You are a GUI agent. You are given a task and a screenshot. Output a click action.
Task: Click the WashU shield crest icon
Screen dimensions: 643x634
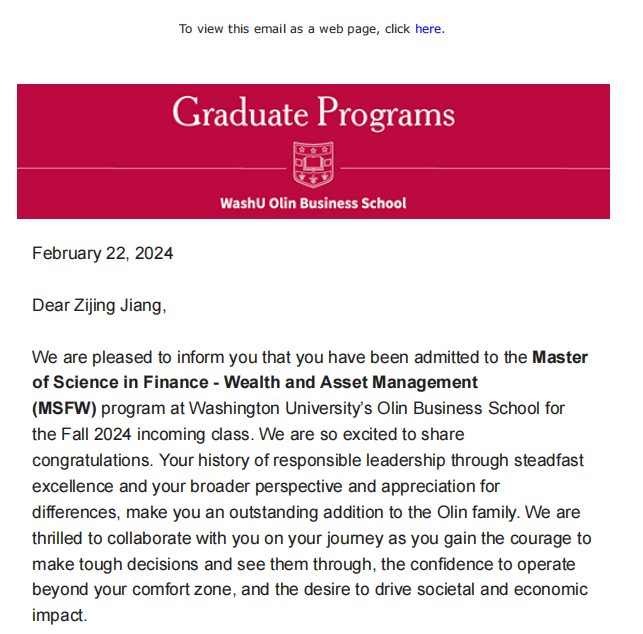click(x=312, y=163)
